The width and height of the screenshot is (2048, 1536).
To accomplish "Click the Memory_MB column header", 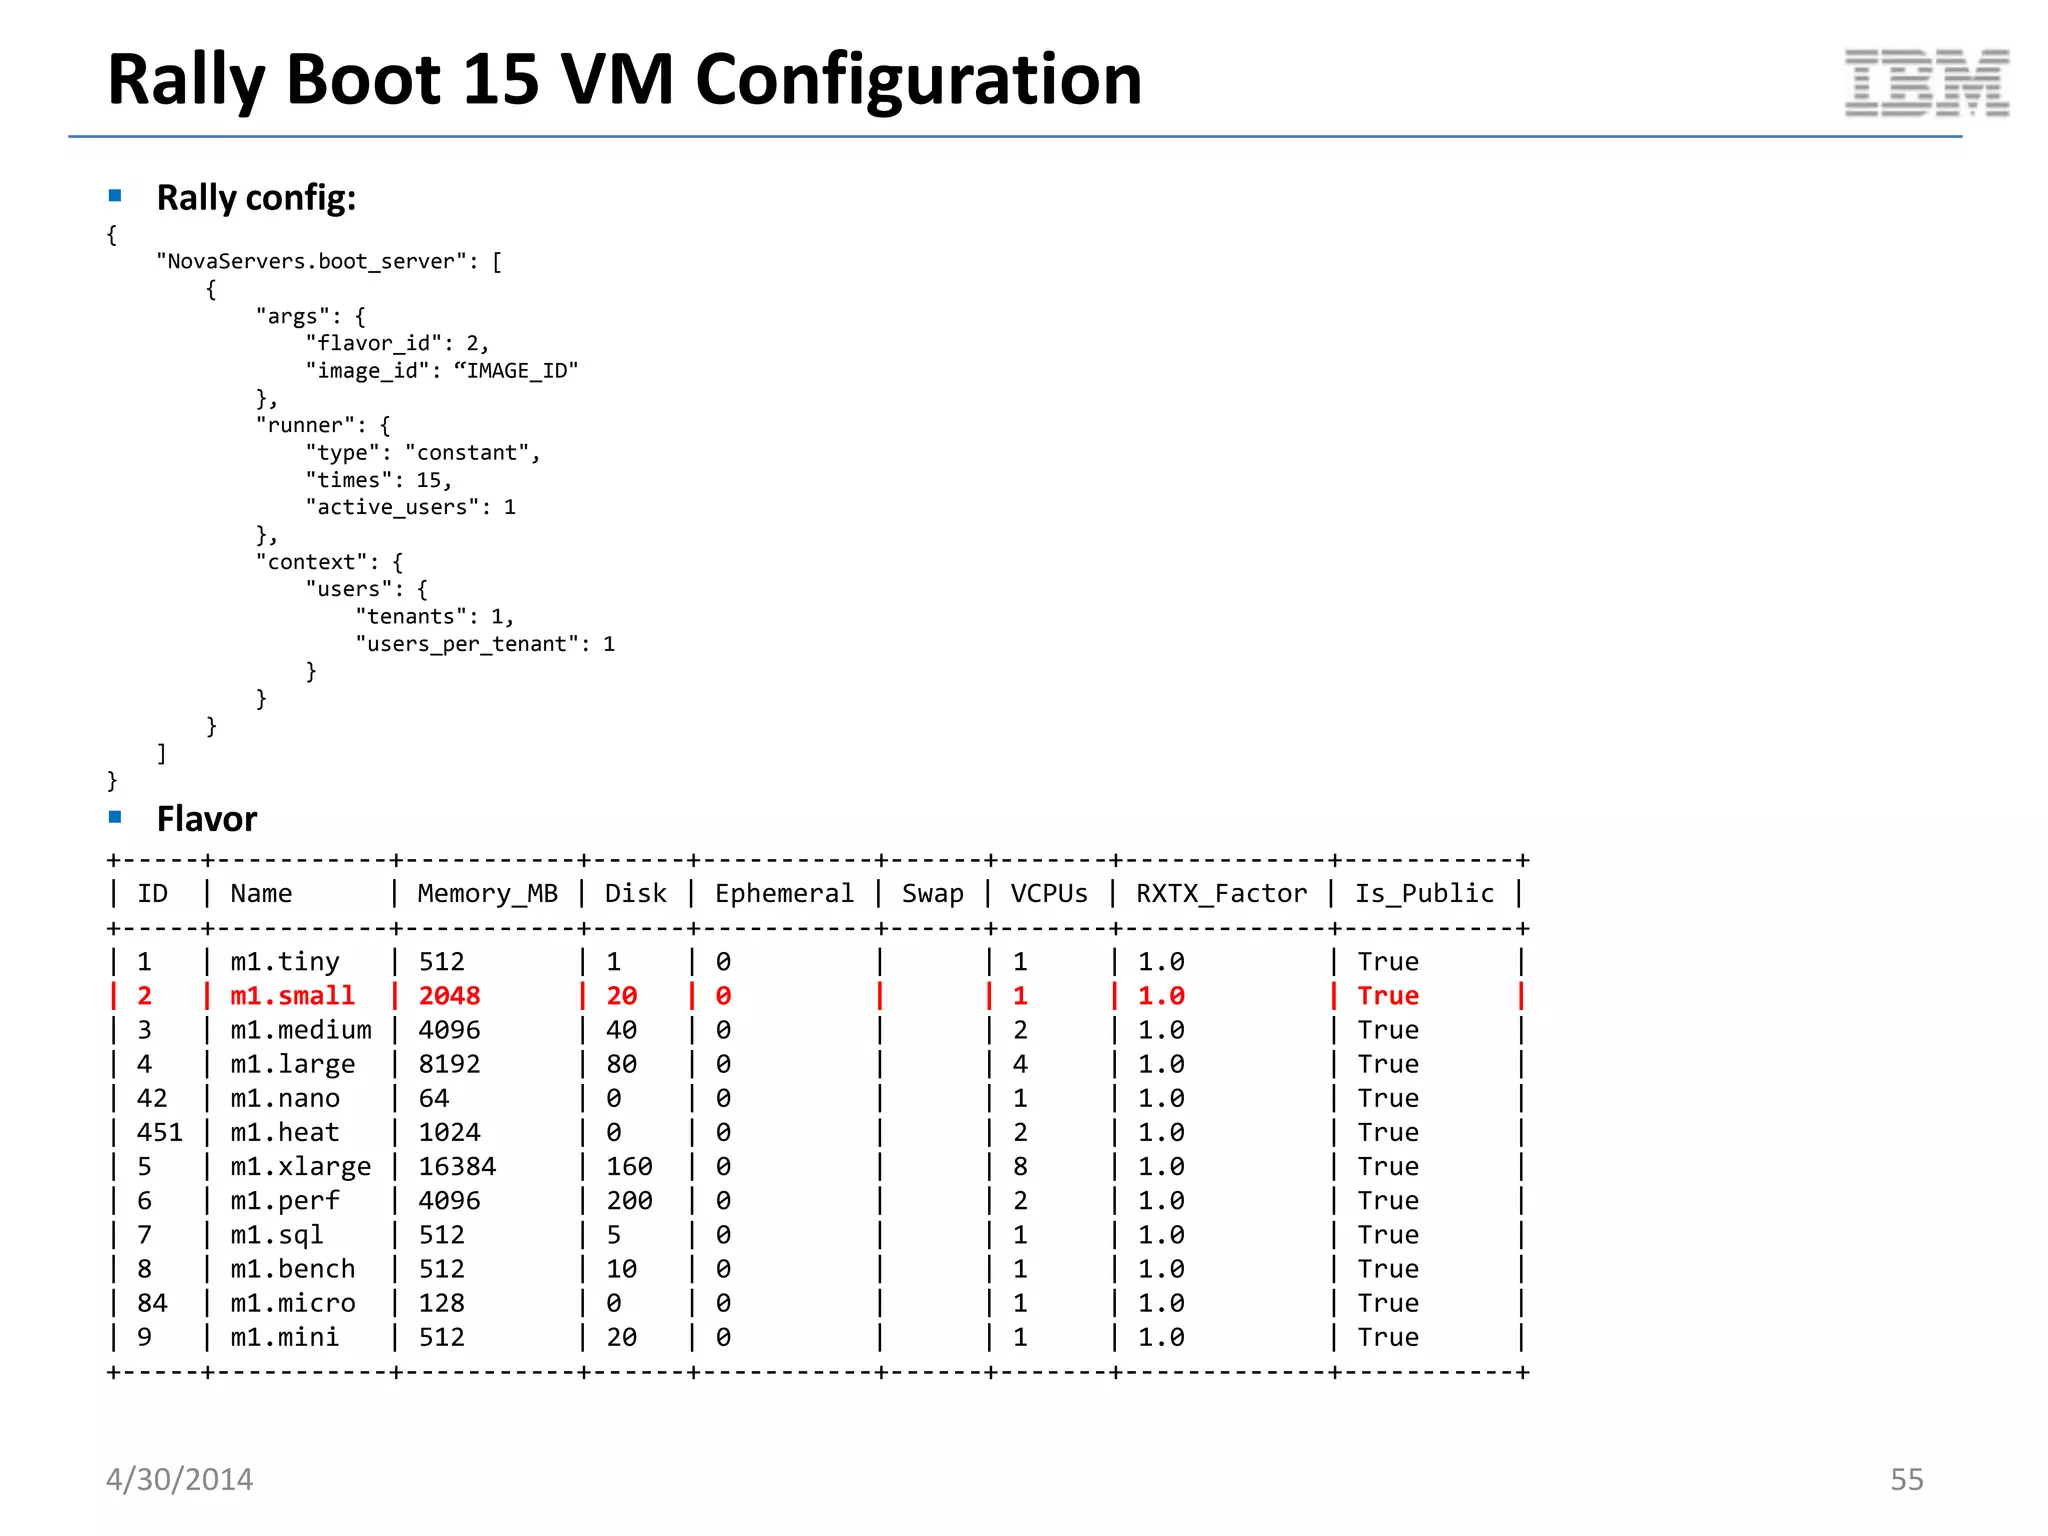I will [487, 893].
